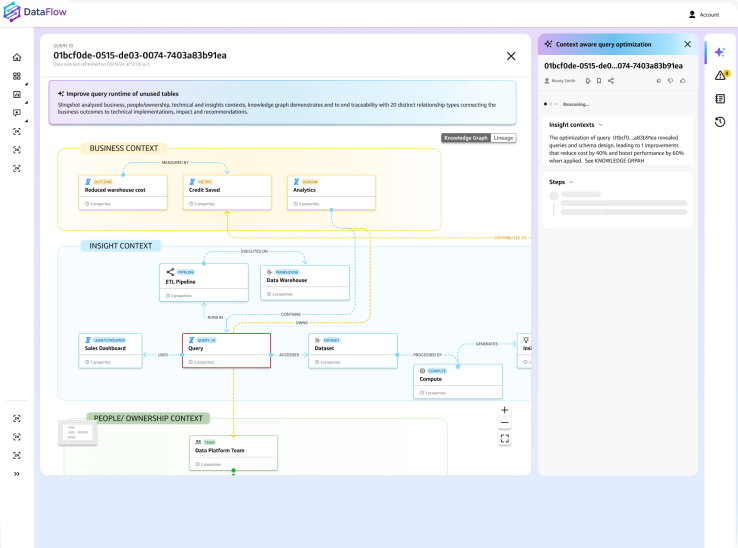This screenshot has height=548, width=738.
Task: Click the EXECUTES ON edge label
Action: [x=254, y=251]
